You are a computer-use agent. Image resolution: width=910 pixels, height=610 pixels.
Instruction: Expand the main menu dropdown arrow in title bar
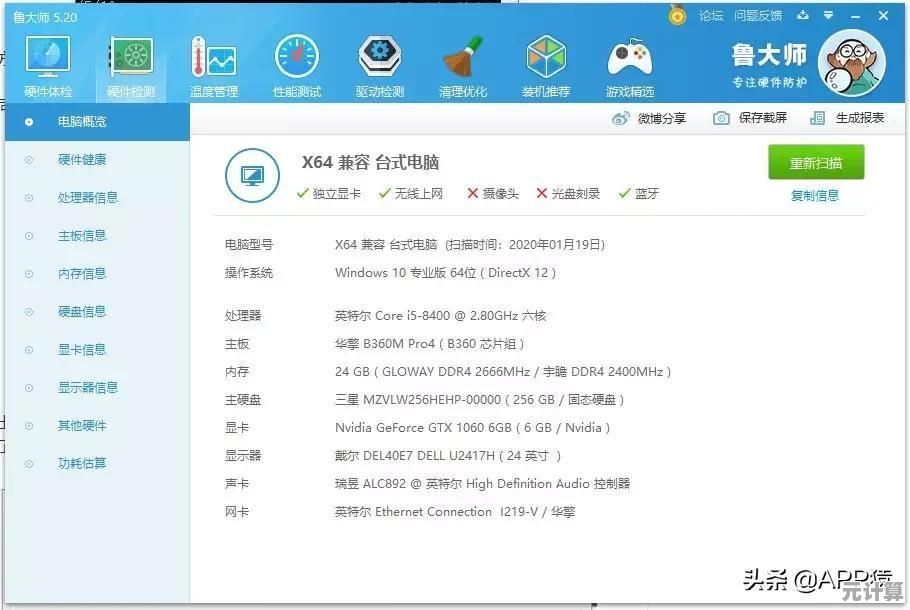pyautogui.click(x=827, y=15)
